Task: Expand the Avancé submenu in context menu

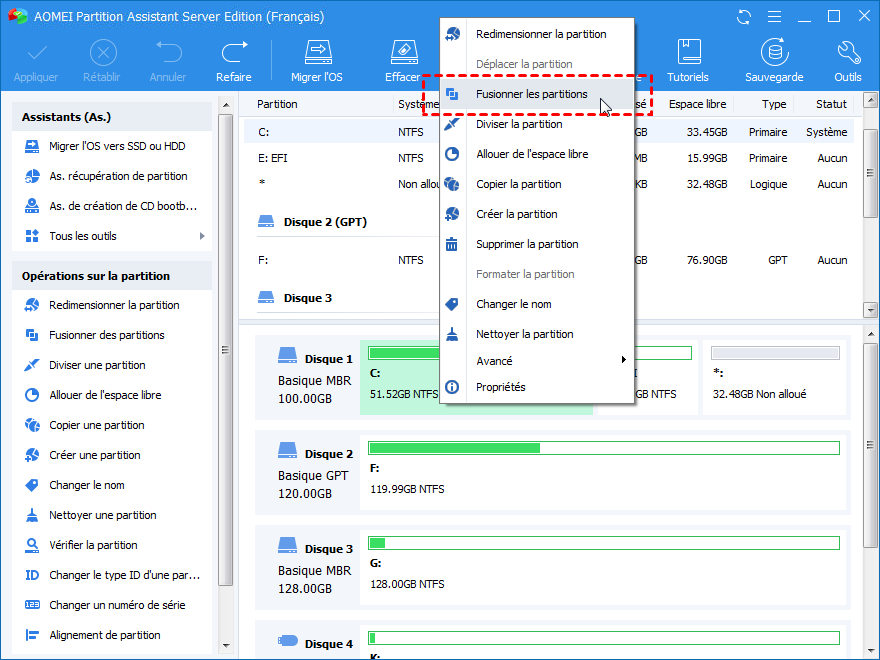Action: (537, 361)
